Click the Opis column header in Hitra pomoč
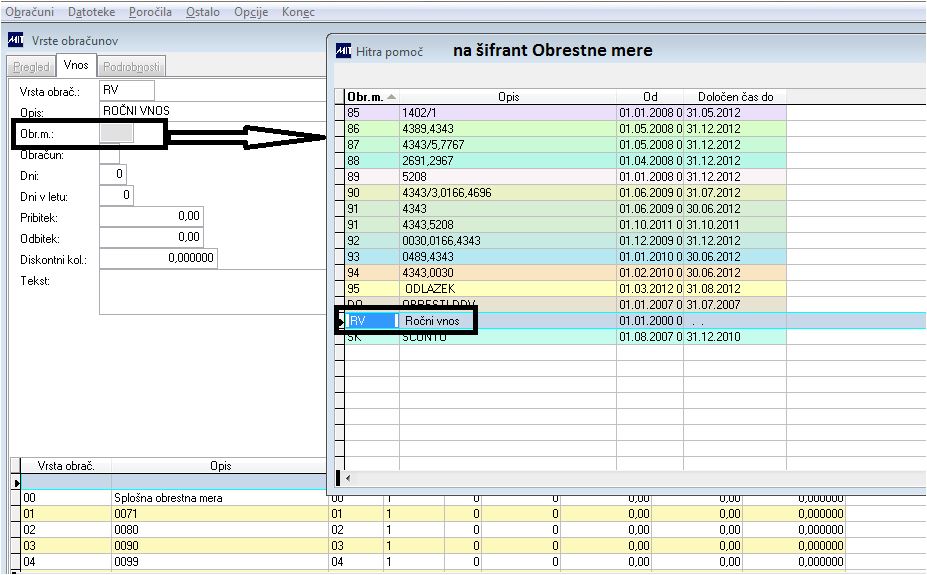The width and height of the screenshot is (927, 575). point(508,97)
